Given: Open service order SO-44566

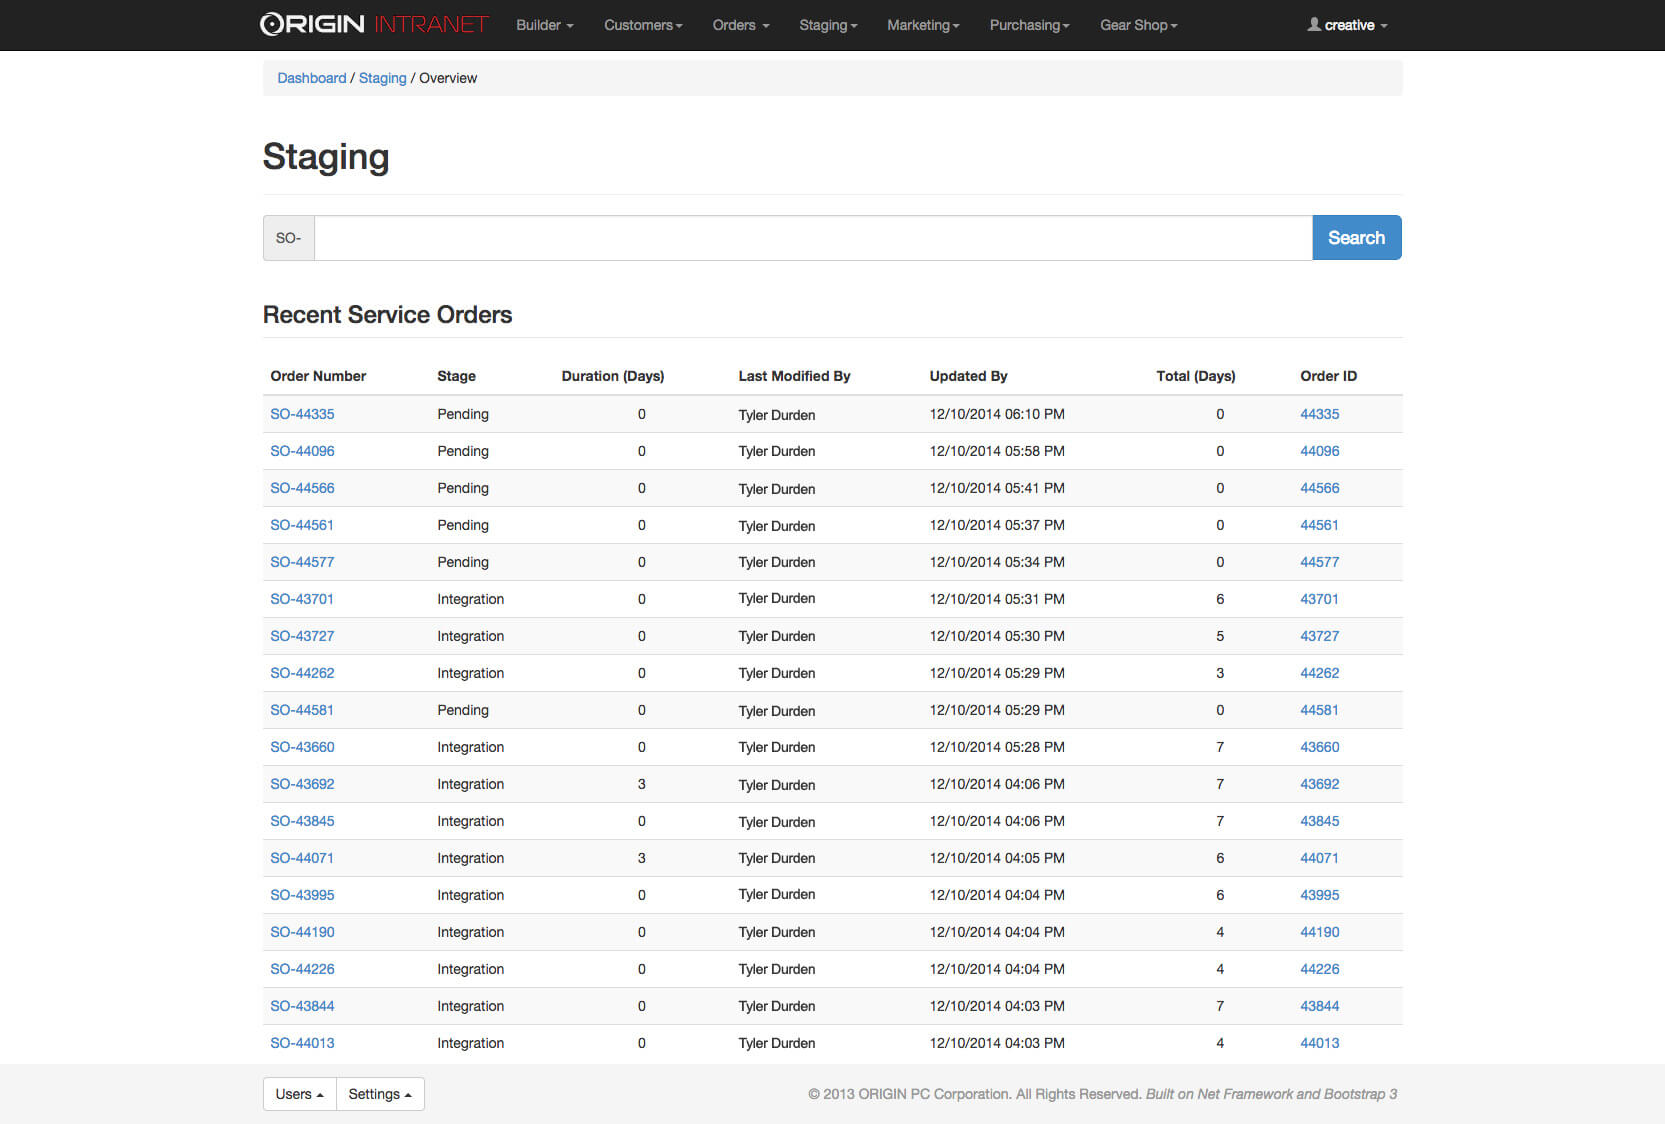Looking at the screenshot, I should [302, 488].
